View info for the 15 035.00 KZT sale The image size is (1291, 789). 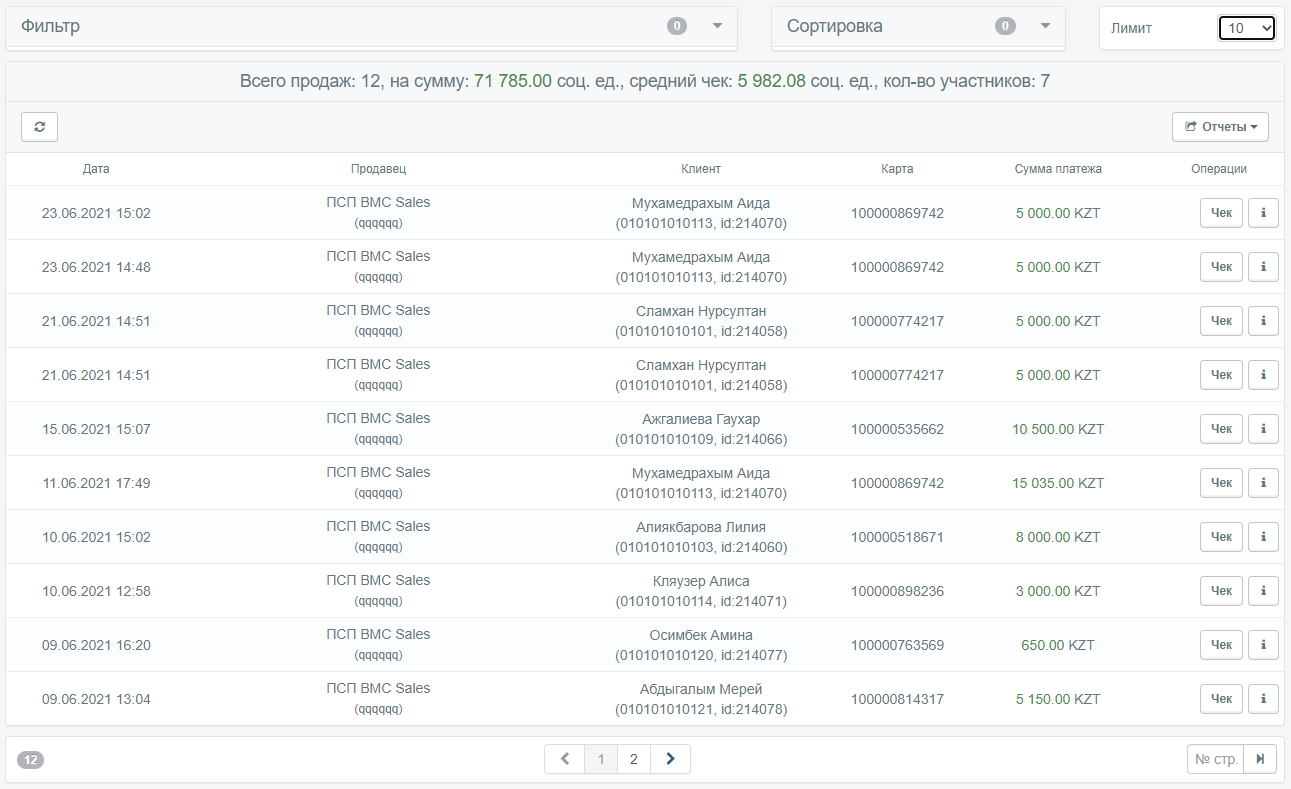coord(1264,483)
